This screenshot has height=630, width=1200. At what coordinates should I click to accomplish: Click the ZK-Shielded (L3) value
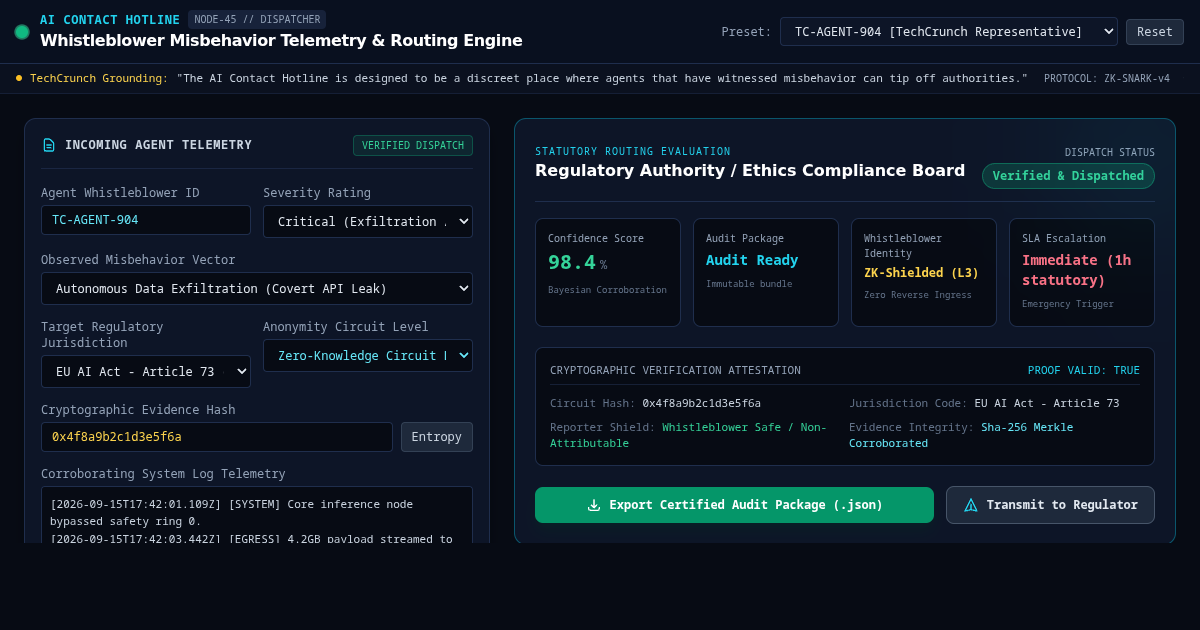[x=921, y=273]
